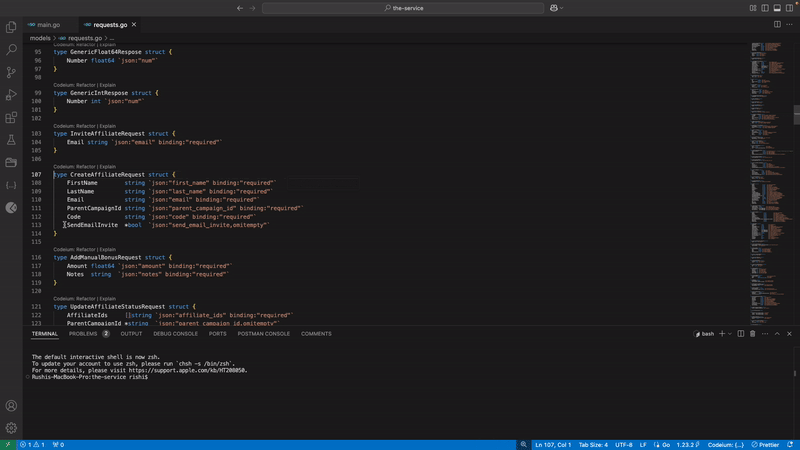This screenshot has width=800, height=450.
Task: Go back using the navigation arrow
Action: [240, 8]
